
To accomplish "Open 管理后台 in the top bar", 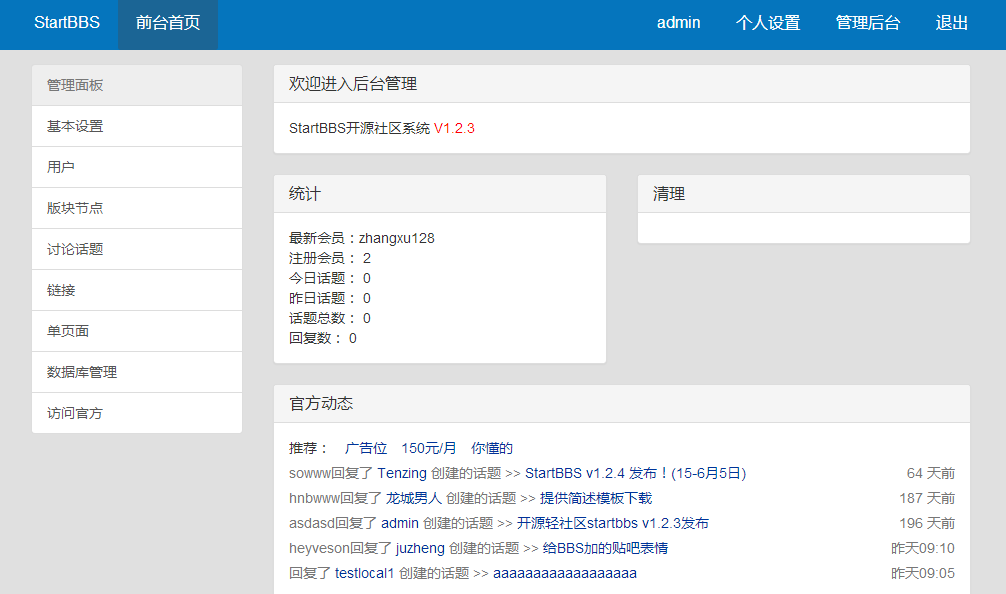I will 867,23.
